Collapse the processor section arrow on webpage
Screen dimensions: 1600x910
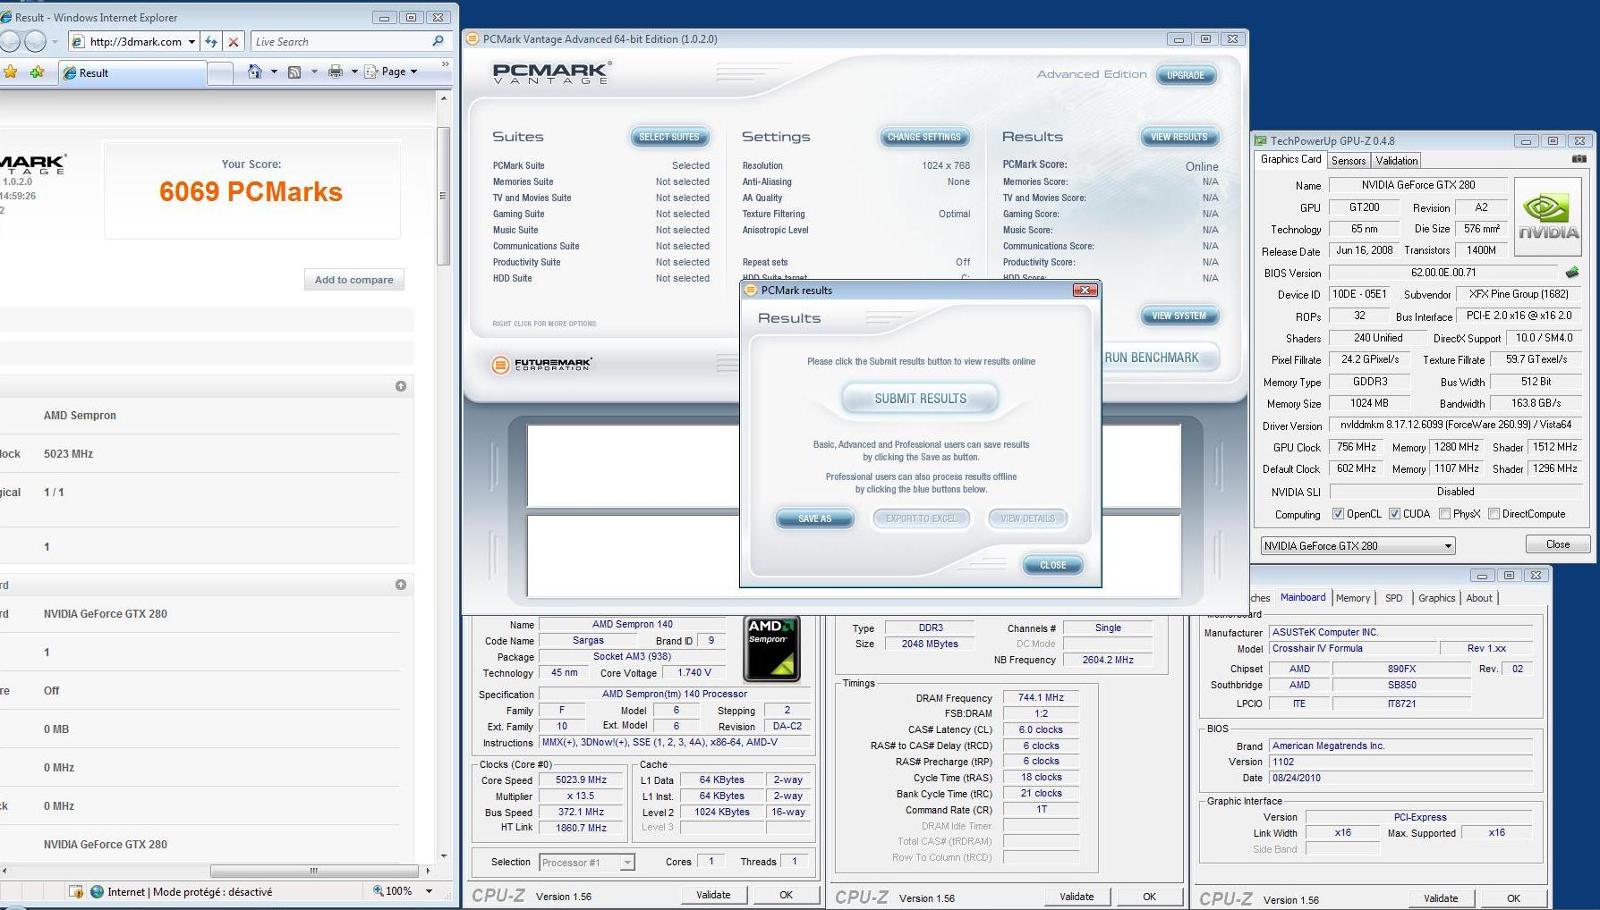click(x=401, y=386)
